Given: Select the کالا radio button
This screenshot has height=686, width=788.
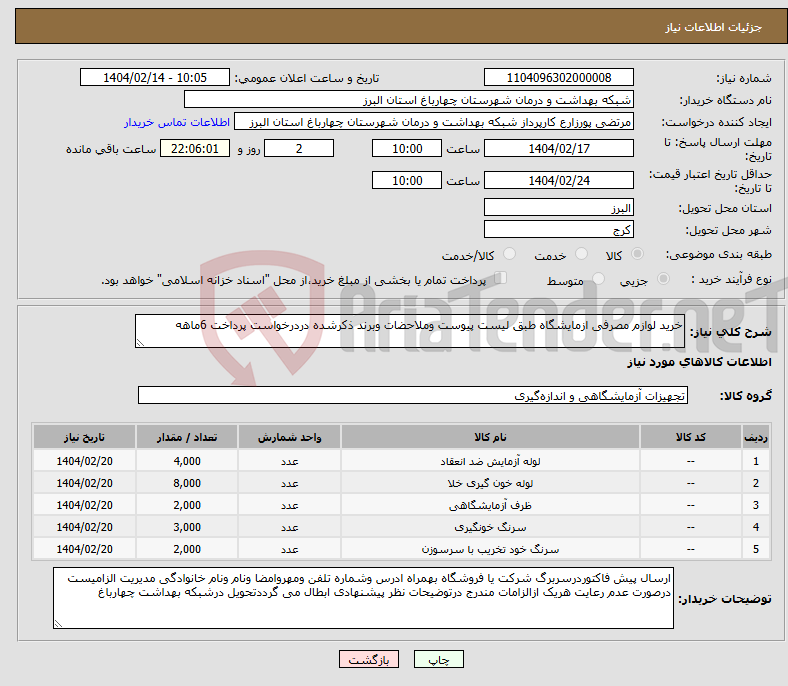Looking at the screenshot, I should click(637, 254).
